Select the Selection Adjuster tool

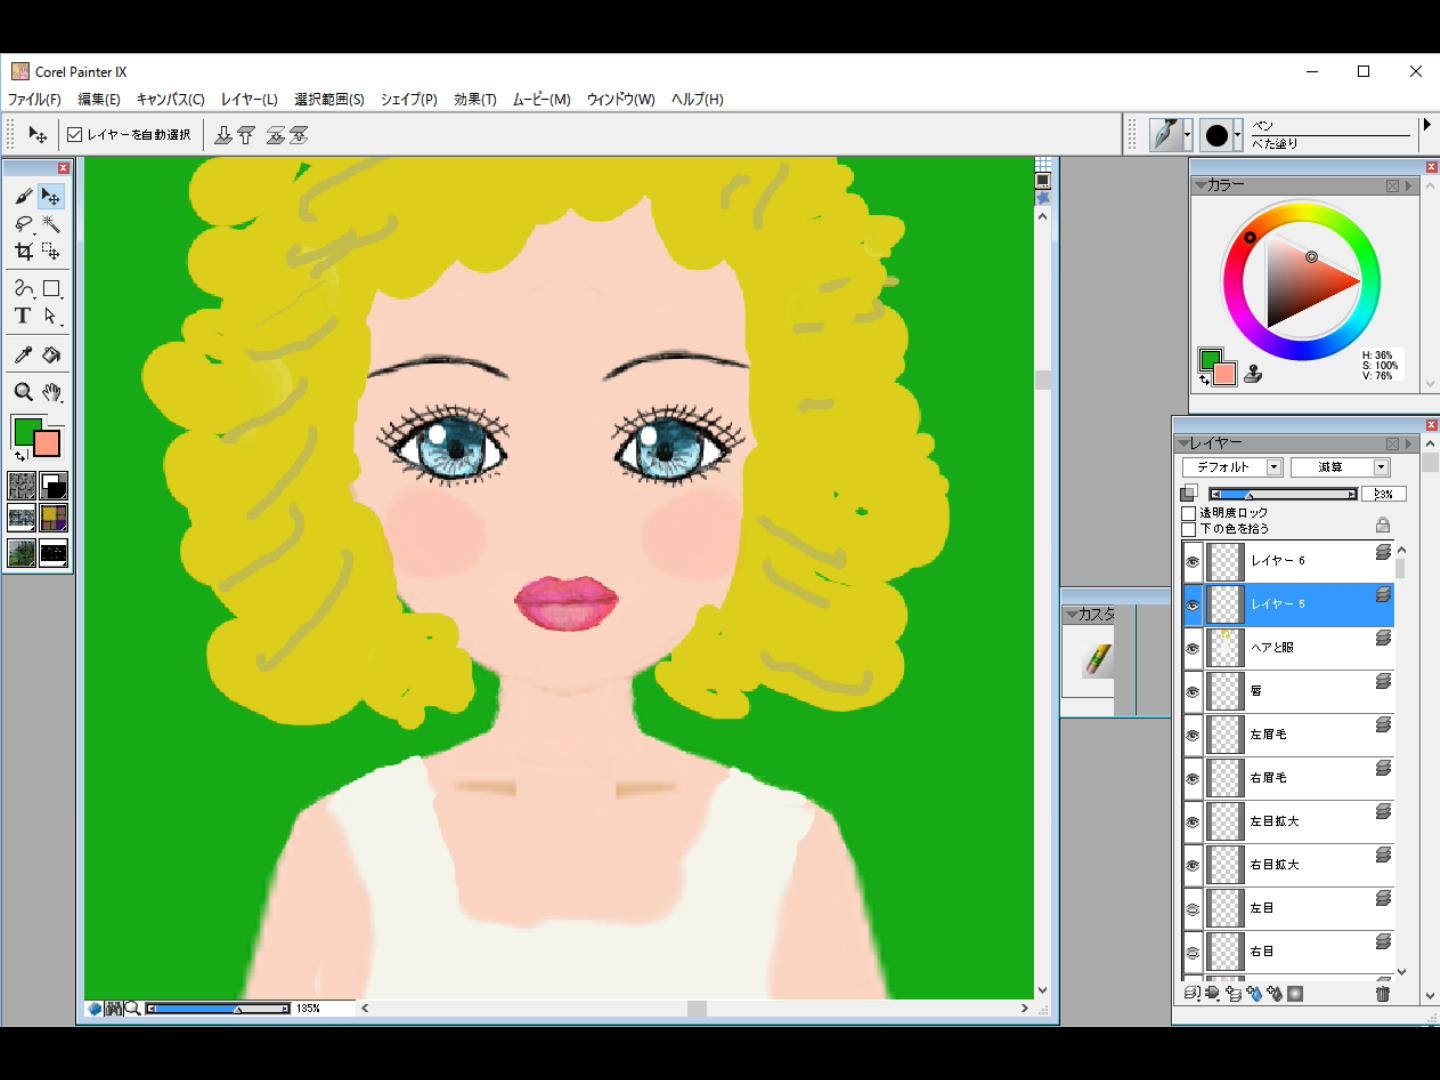(x=51, y=251)
